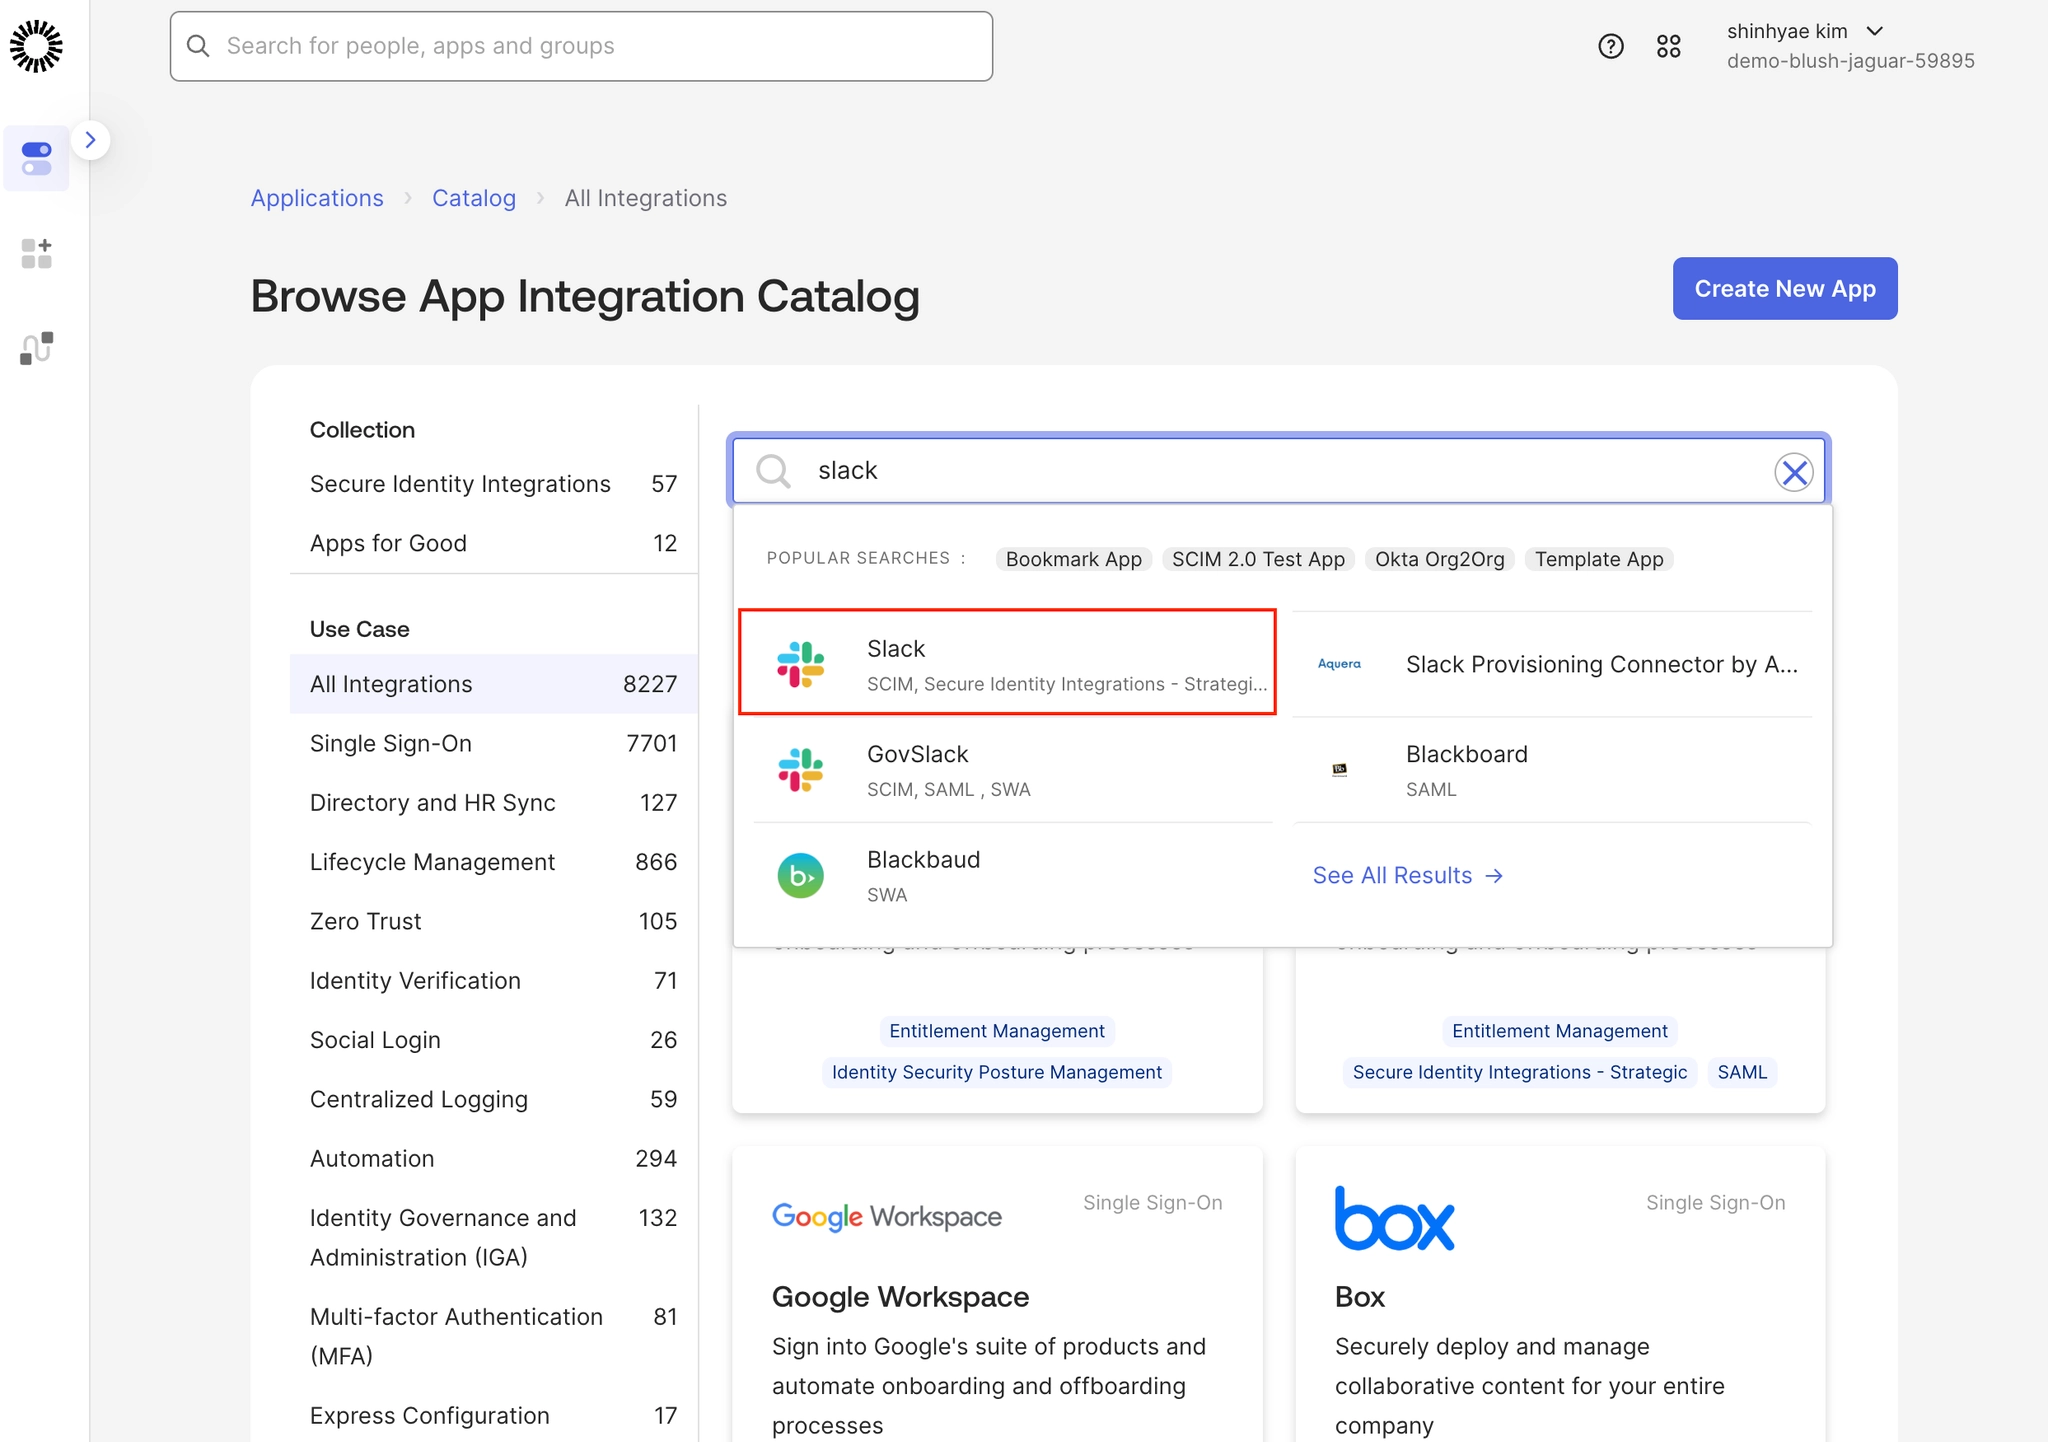Viewport: 2048px width, 1442px height.
Task: Focus the people, apps and groups search field
Action: pyautogui.click(x=581, y=46)
